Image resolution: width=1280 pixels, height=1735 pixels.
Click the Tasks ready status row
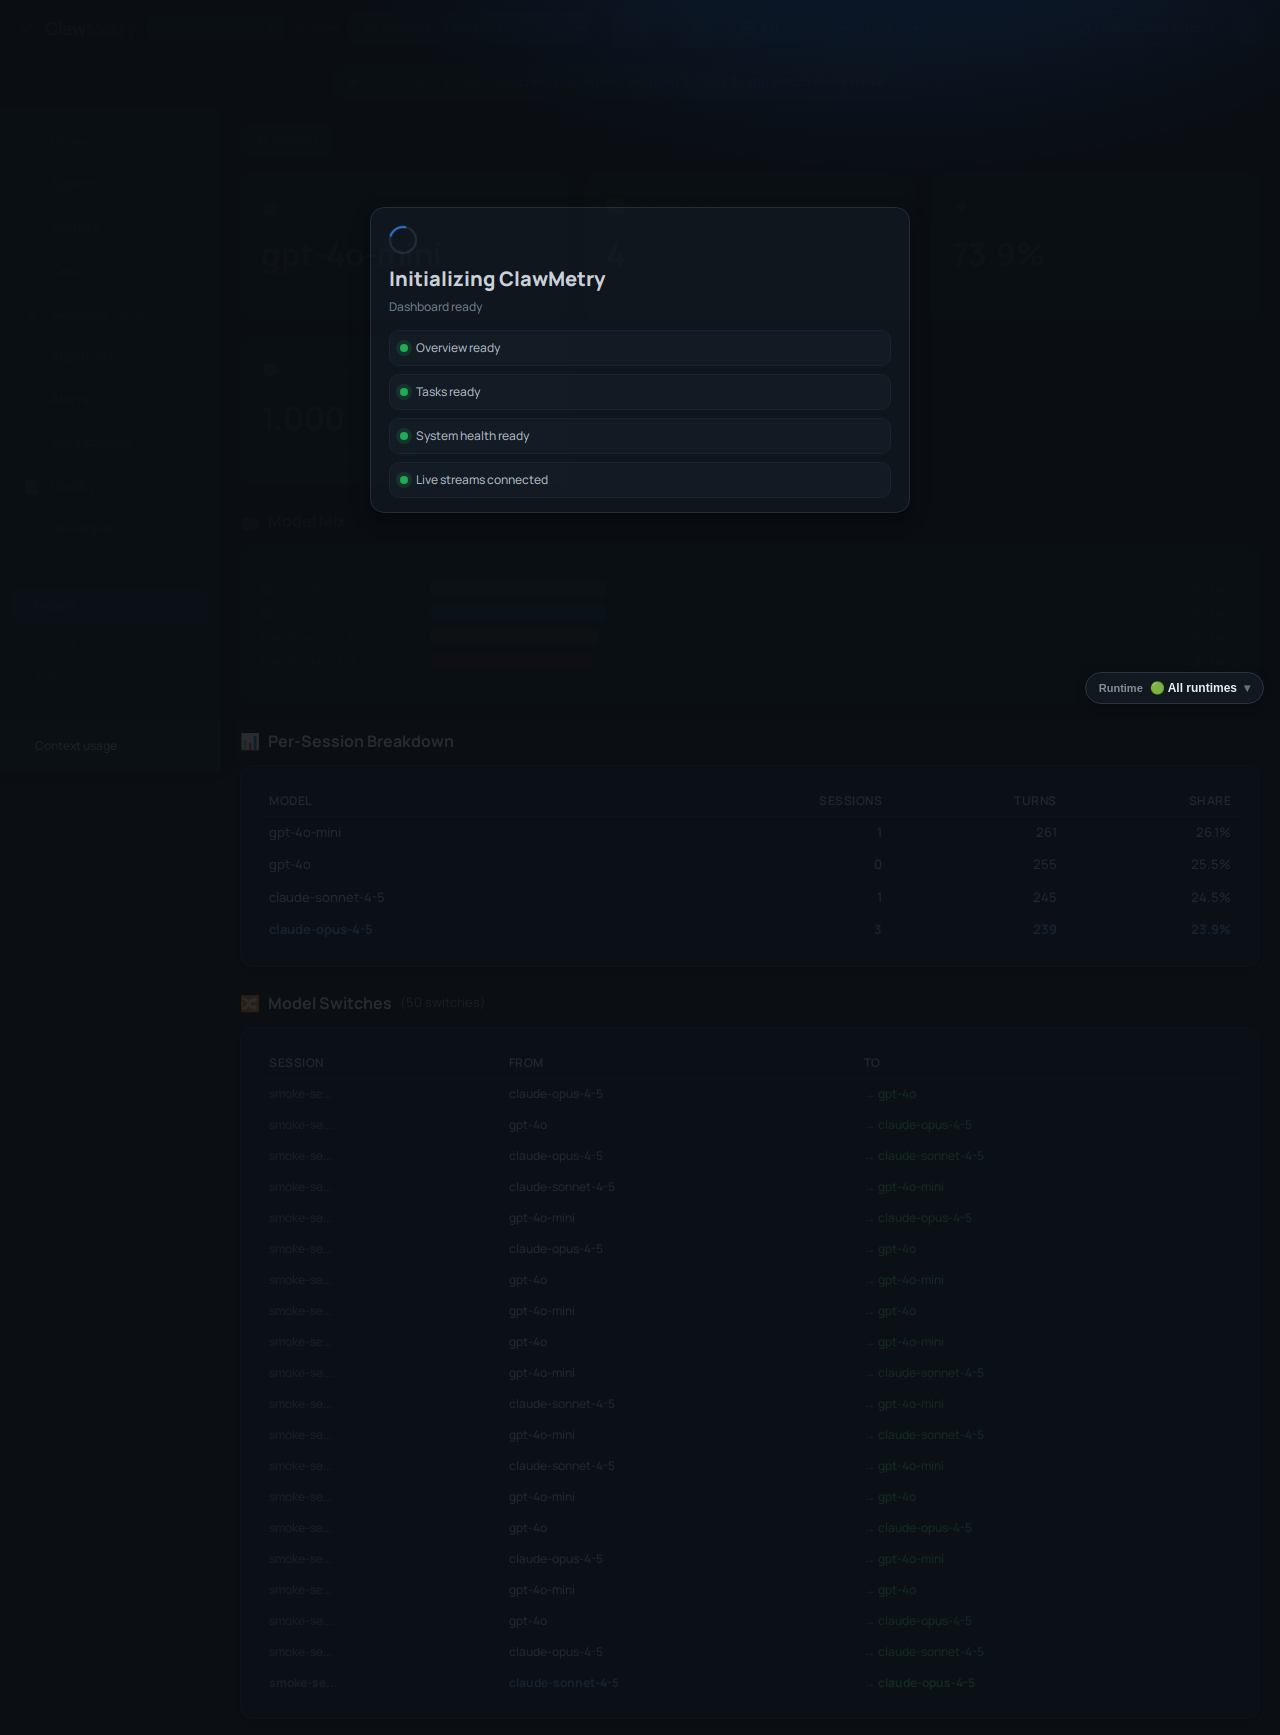(640, 392)
